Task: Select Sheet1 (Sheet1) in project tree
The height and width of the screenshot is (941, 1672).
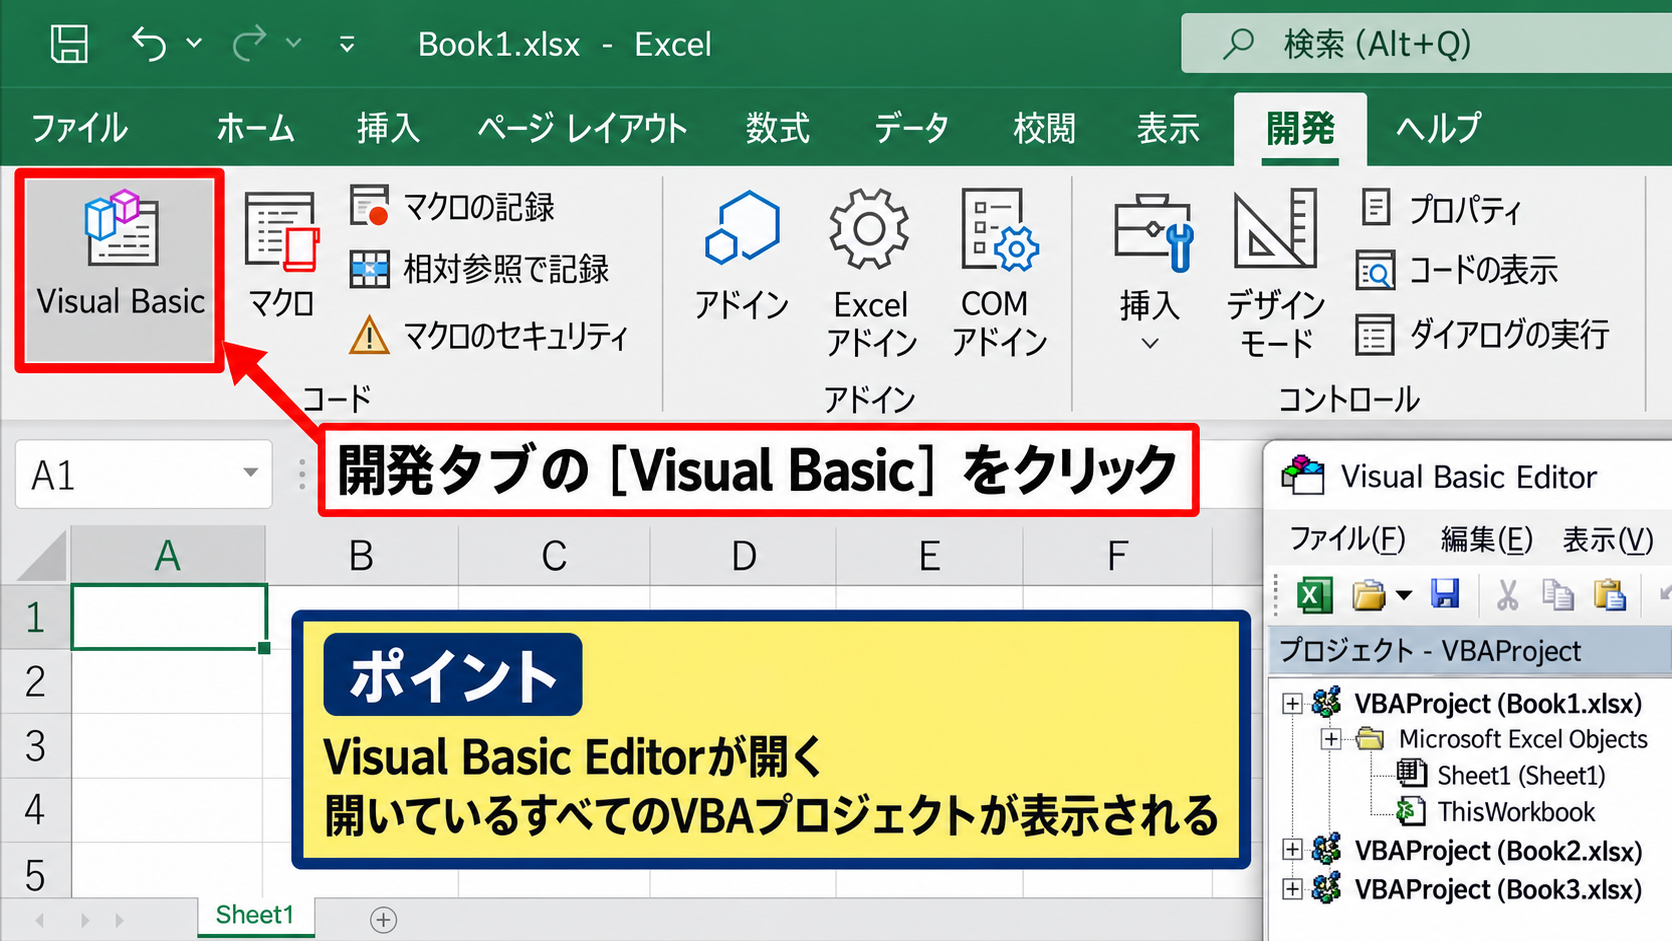Action: (x=1501, y=775)
